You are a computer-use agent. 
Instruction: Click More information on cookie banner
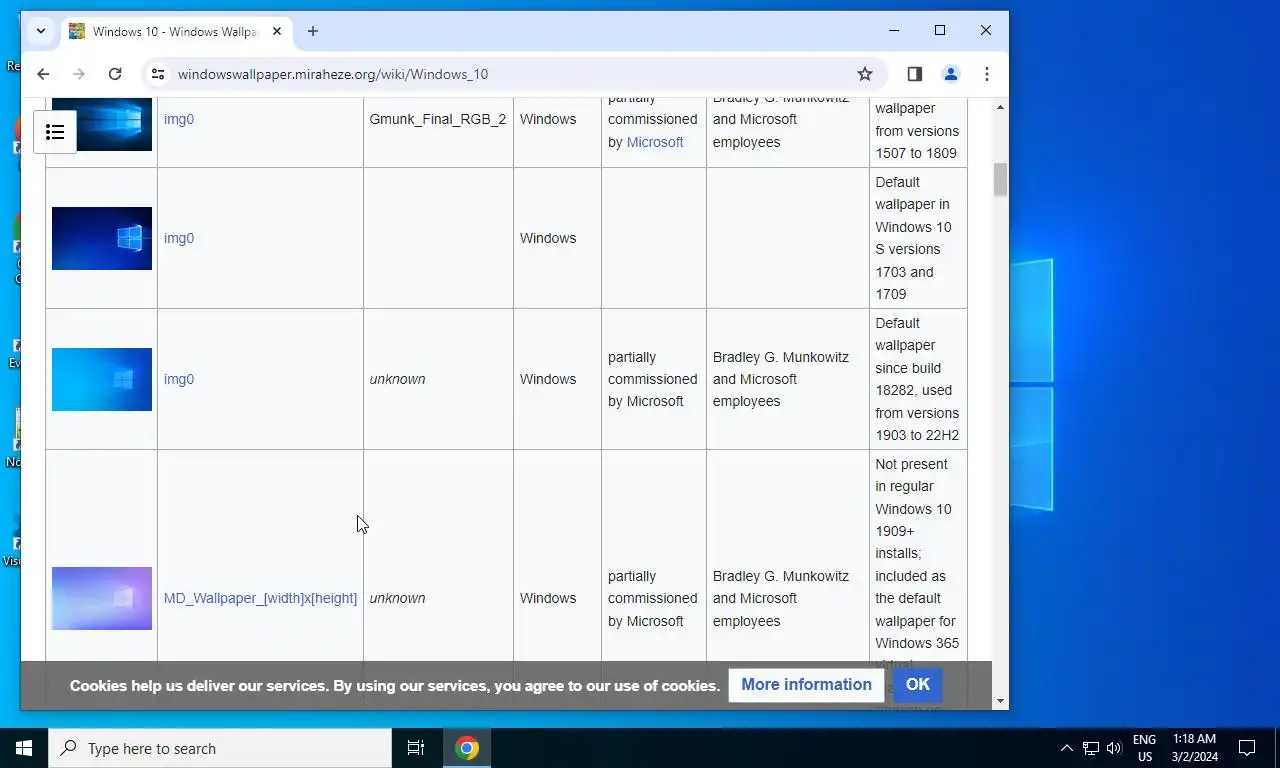click(x=806, y=685)
